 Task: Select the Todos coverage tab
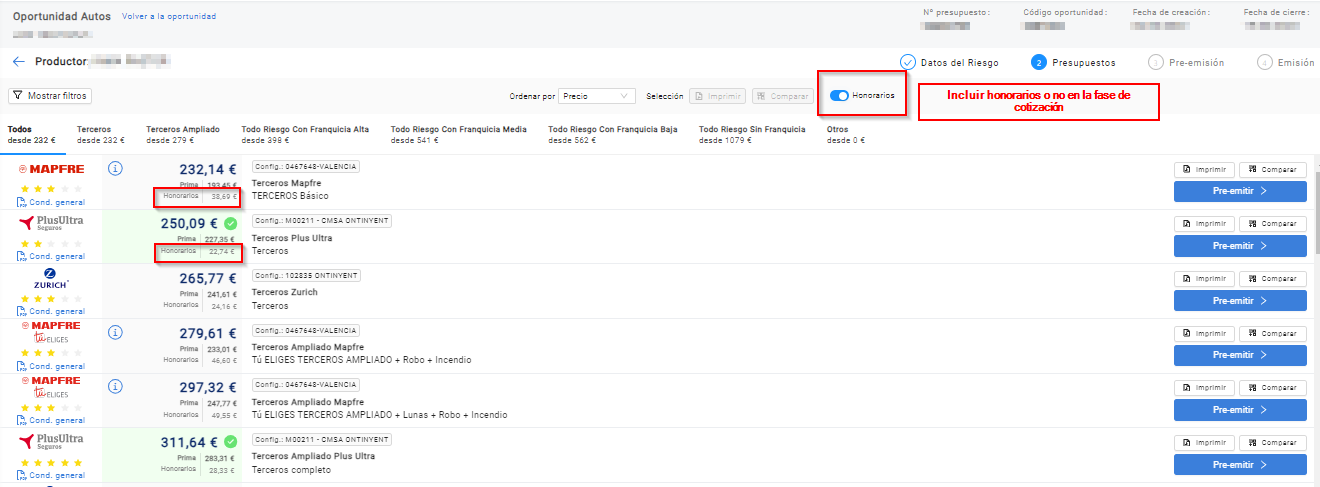click(x=31, y=135)
